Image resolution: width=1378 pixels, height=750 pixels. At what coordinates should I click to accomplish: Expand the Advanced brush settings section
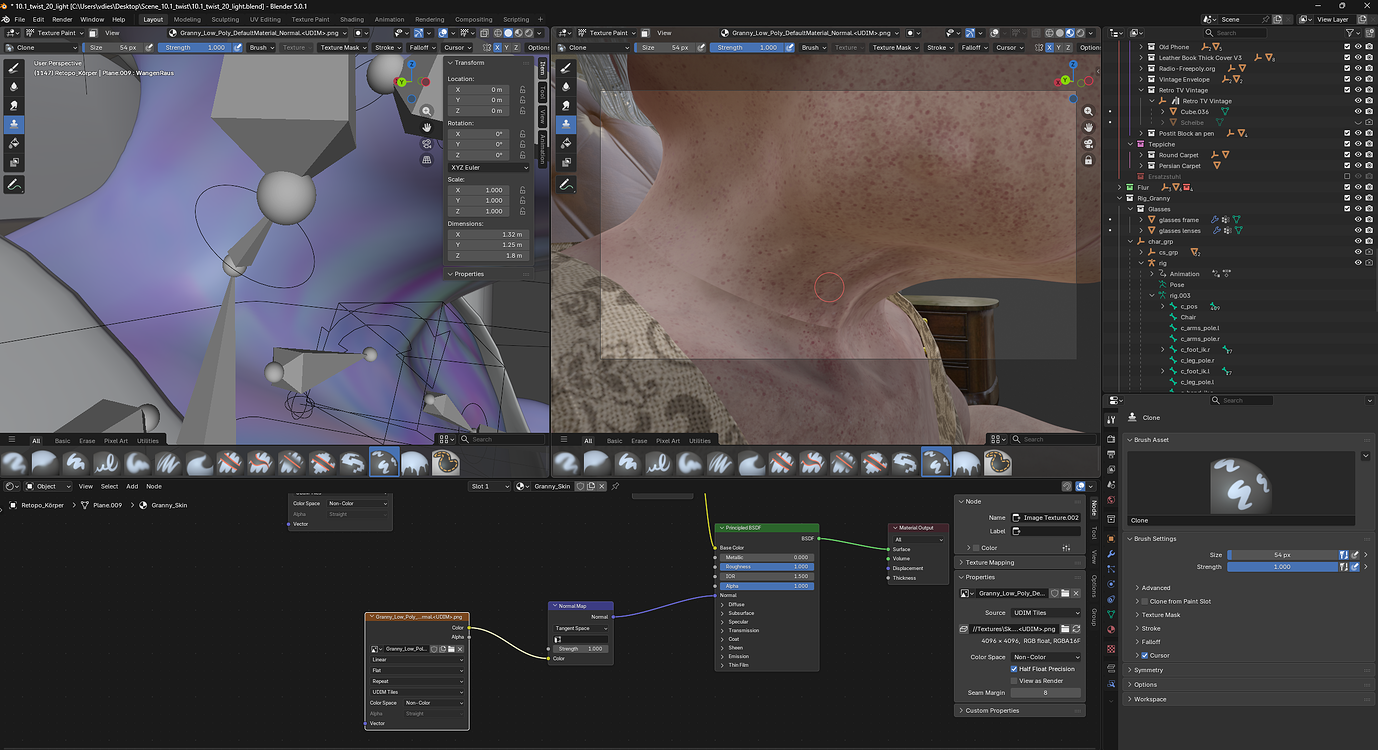coord(1154,588)
